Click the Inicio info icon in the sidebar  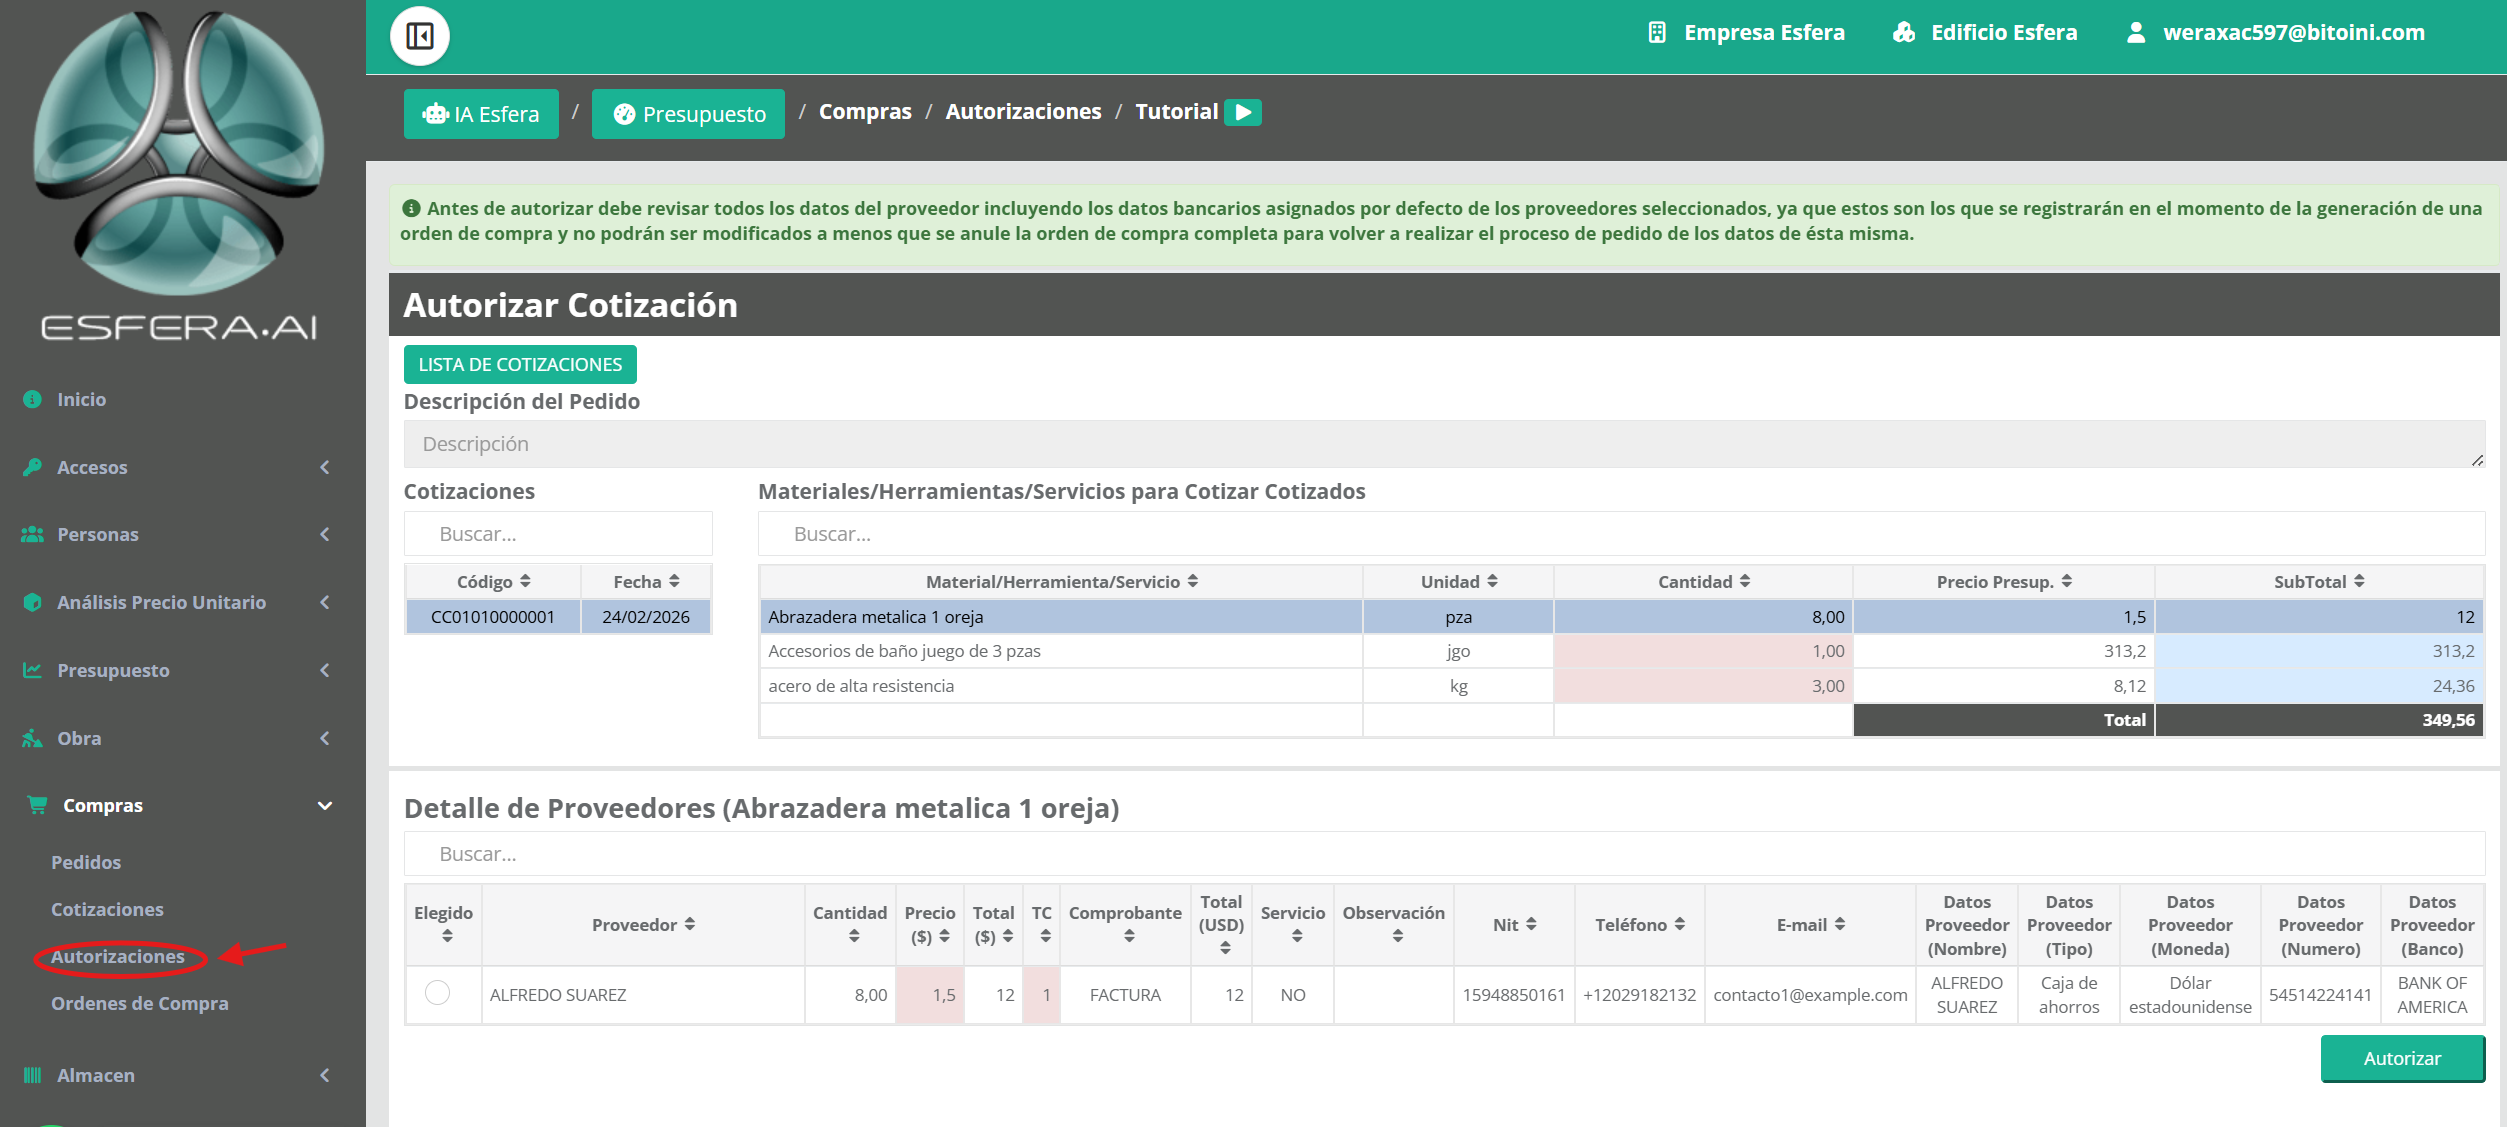tap(33, 399)
